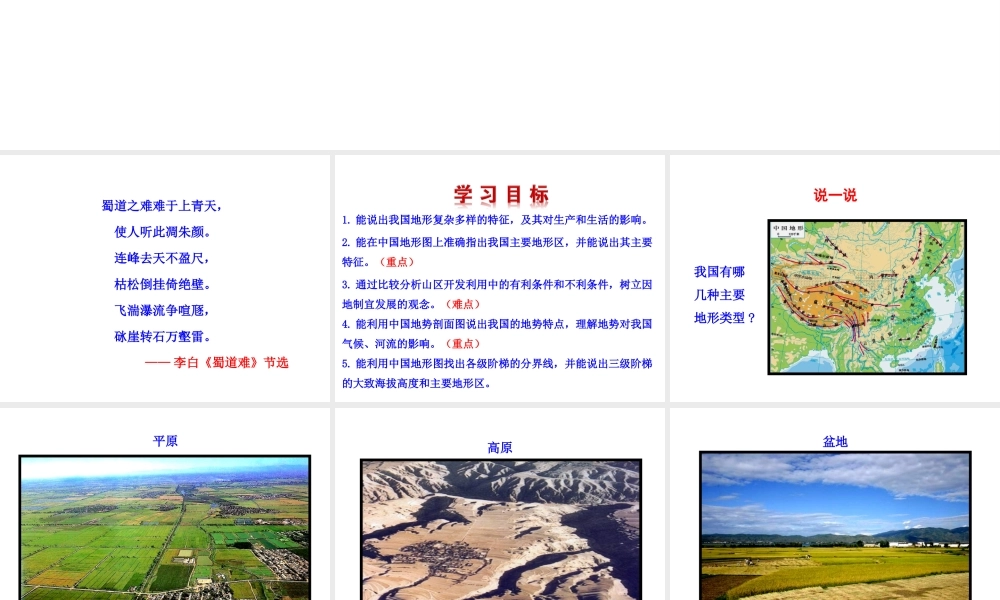The image size is (1000, 600).
Task: Click the text 几种主要
Action: click(719, 295)
